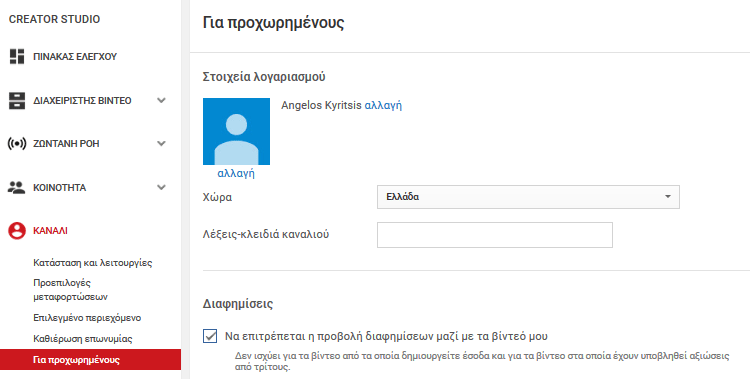Open Επιλεγμένο περιεχόμενο submenu entry
Image resolution: width=750 pixels, height=379 pixels.
point(87,318)
